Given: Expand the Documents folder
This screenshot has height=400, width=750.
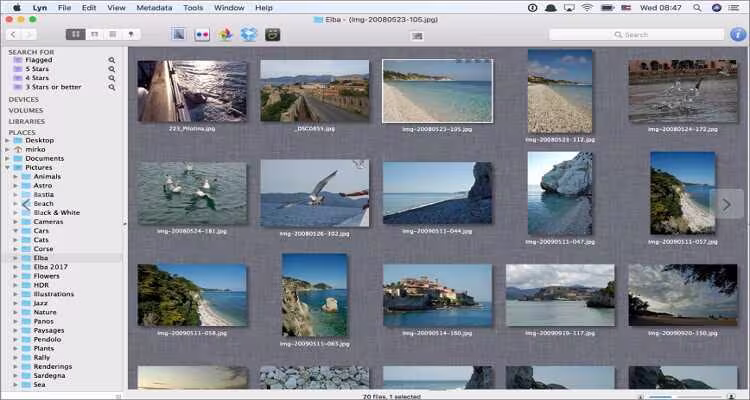Looking at the screenshot, I should point(9,158).
